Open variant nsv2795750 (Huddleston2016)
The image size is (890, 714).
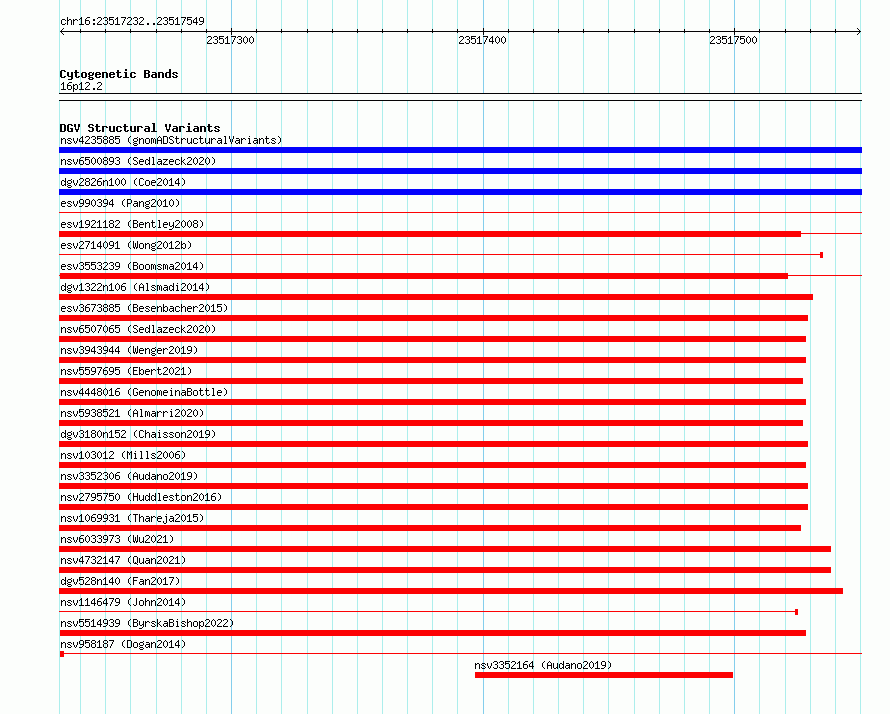[x=141, y=497]
